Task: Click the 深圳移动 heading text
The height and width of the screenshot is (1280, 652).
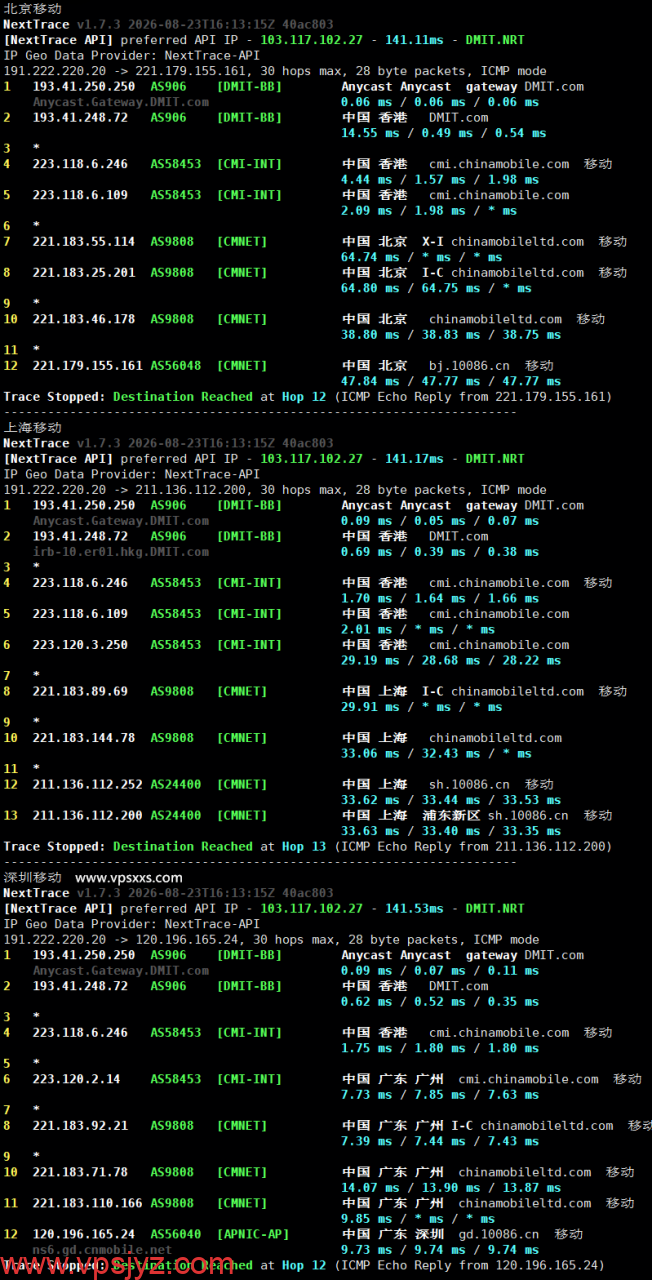Action: pyautogui.click(x=32, y=877)
